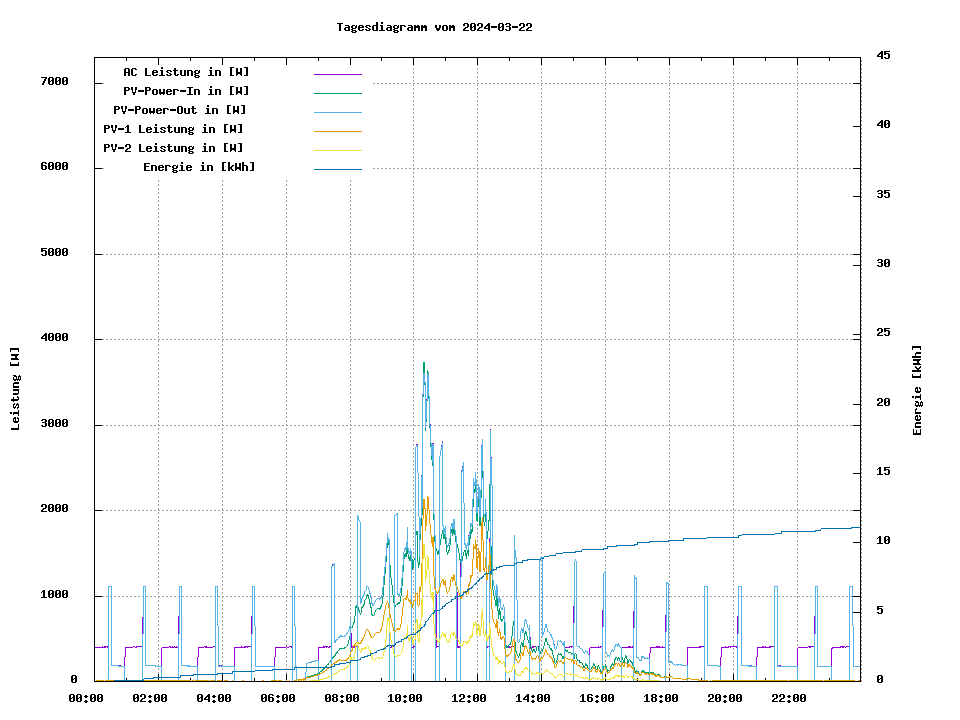Click the 7000 value on power axis
The width and height of the screenshot is (960, 720).
pyautogui.click(x=53, y=82)
